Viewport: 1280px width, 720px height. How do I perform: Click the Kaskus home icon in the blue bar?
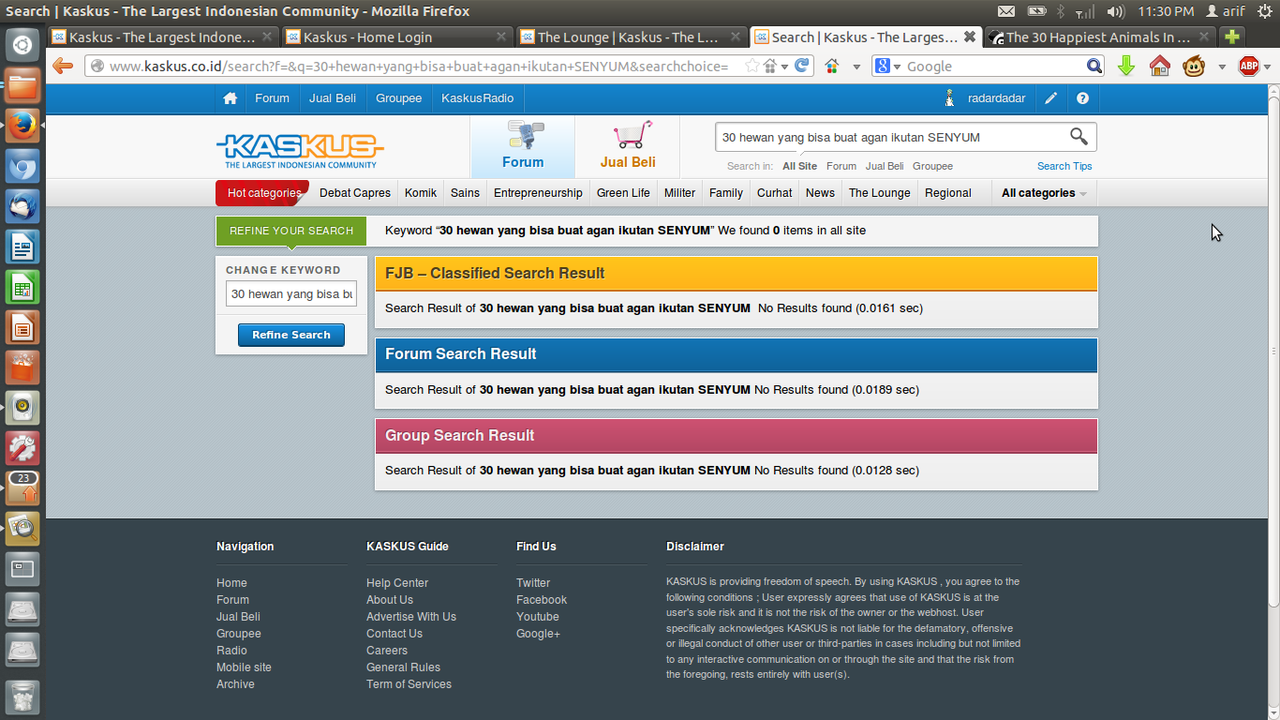coord(230,98)
